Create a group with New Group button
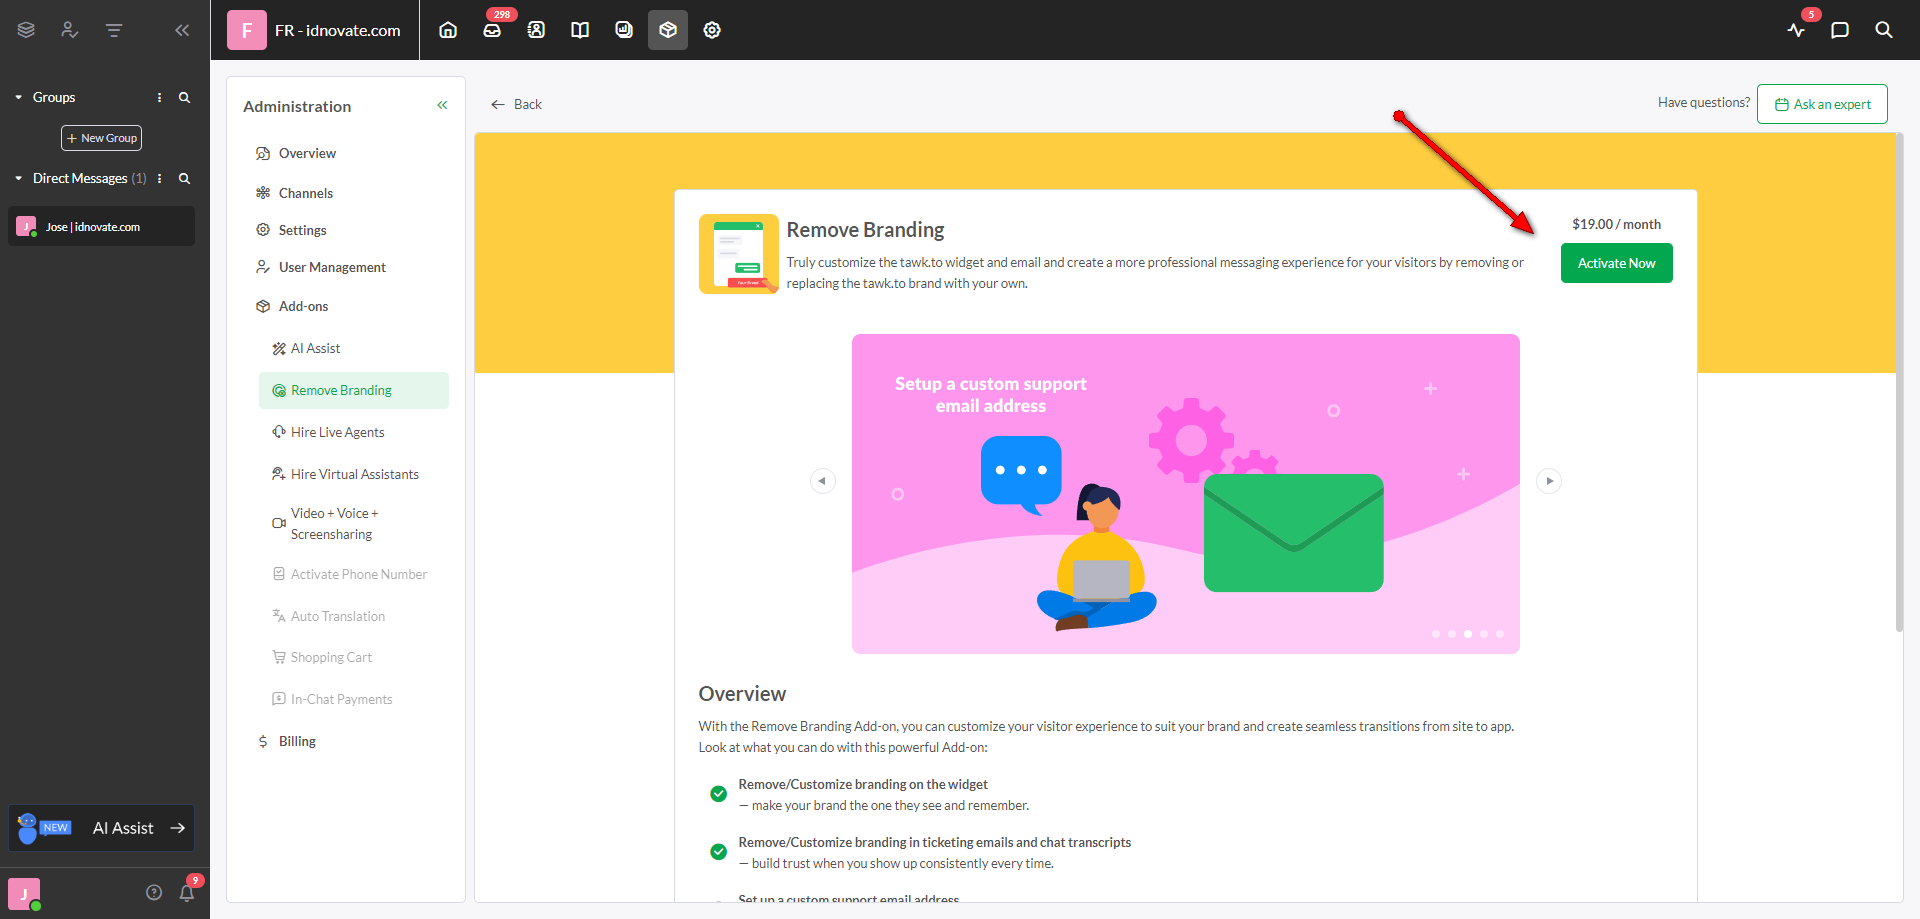 coord(101,138)
